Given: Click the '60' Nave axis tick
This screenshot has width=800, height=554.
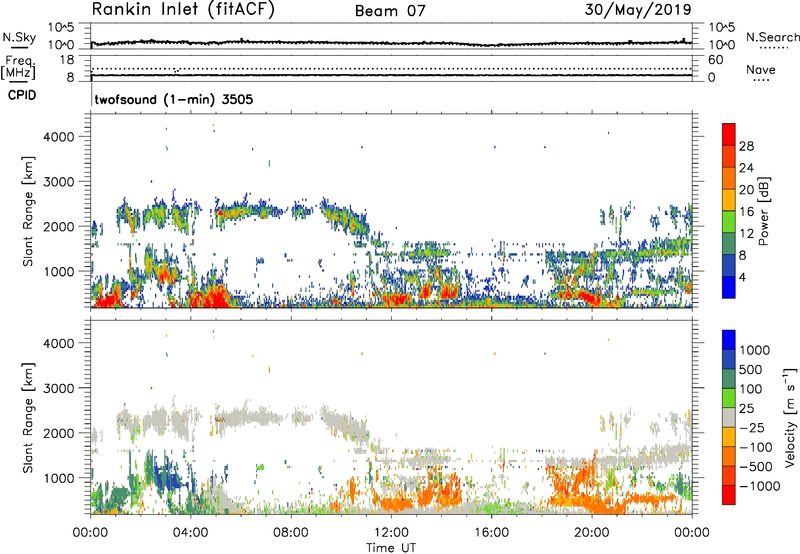Looking at the screenshot, I should [x=715, y=60].
